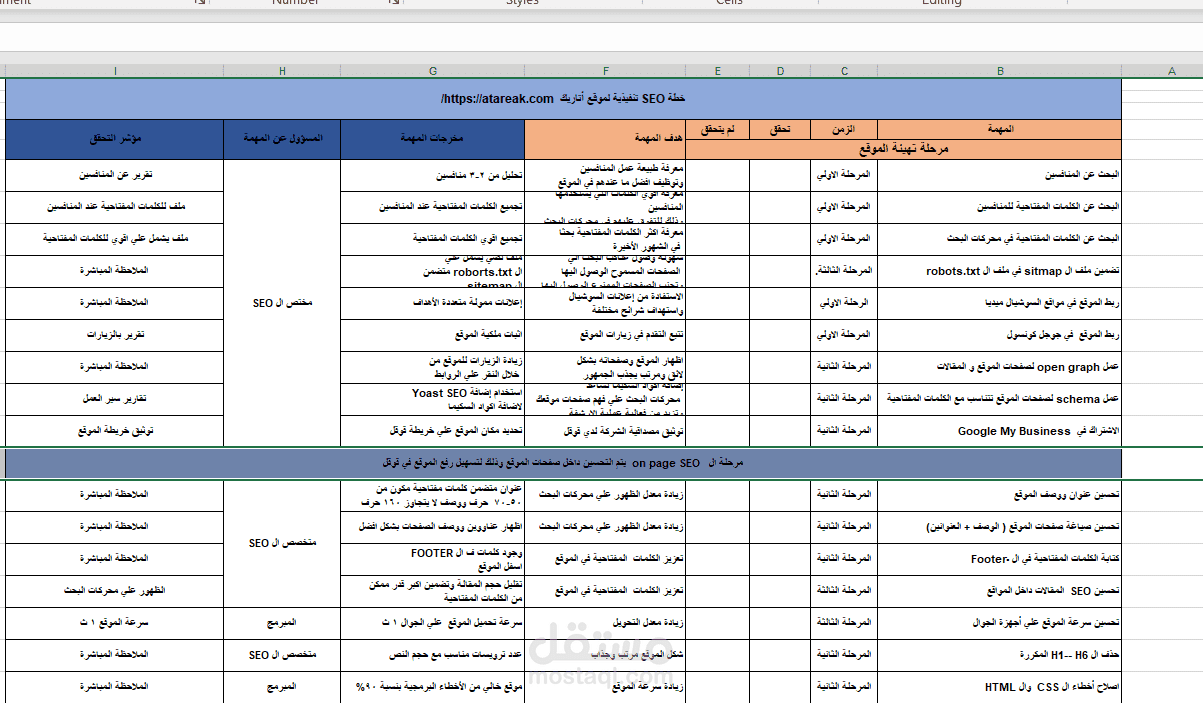This screenshot has height=703, width=1203.
Task: Select cell "ربط الموقع في جوجل كونسول"
Action: (1000, 334)
